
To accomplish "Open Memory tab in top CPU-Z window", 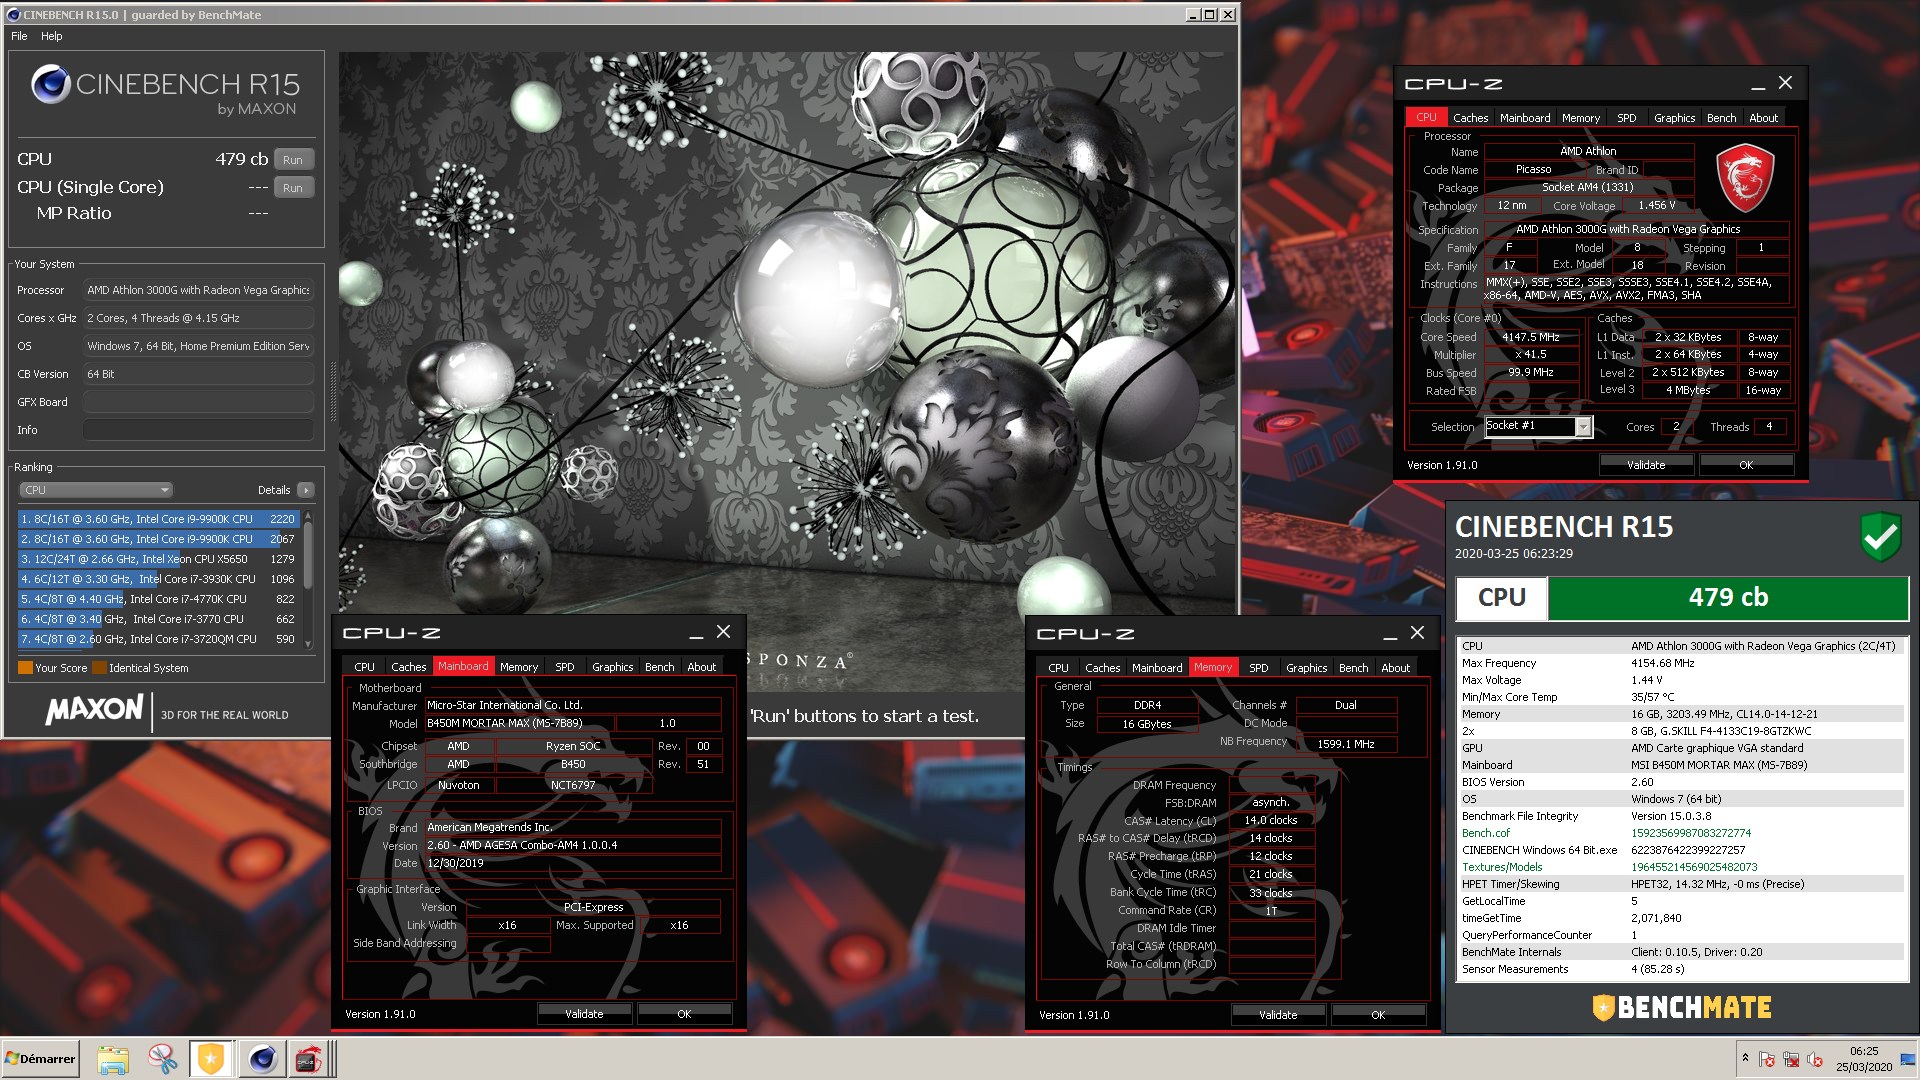I will [x=1581, y=118].
